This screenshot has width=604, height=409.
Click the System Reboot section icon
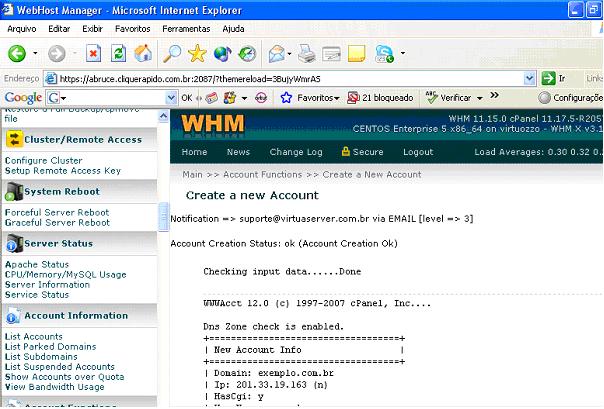(14, 191)
